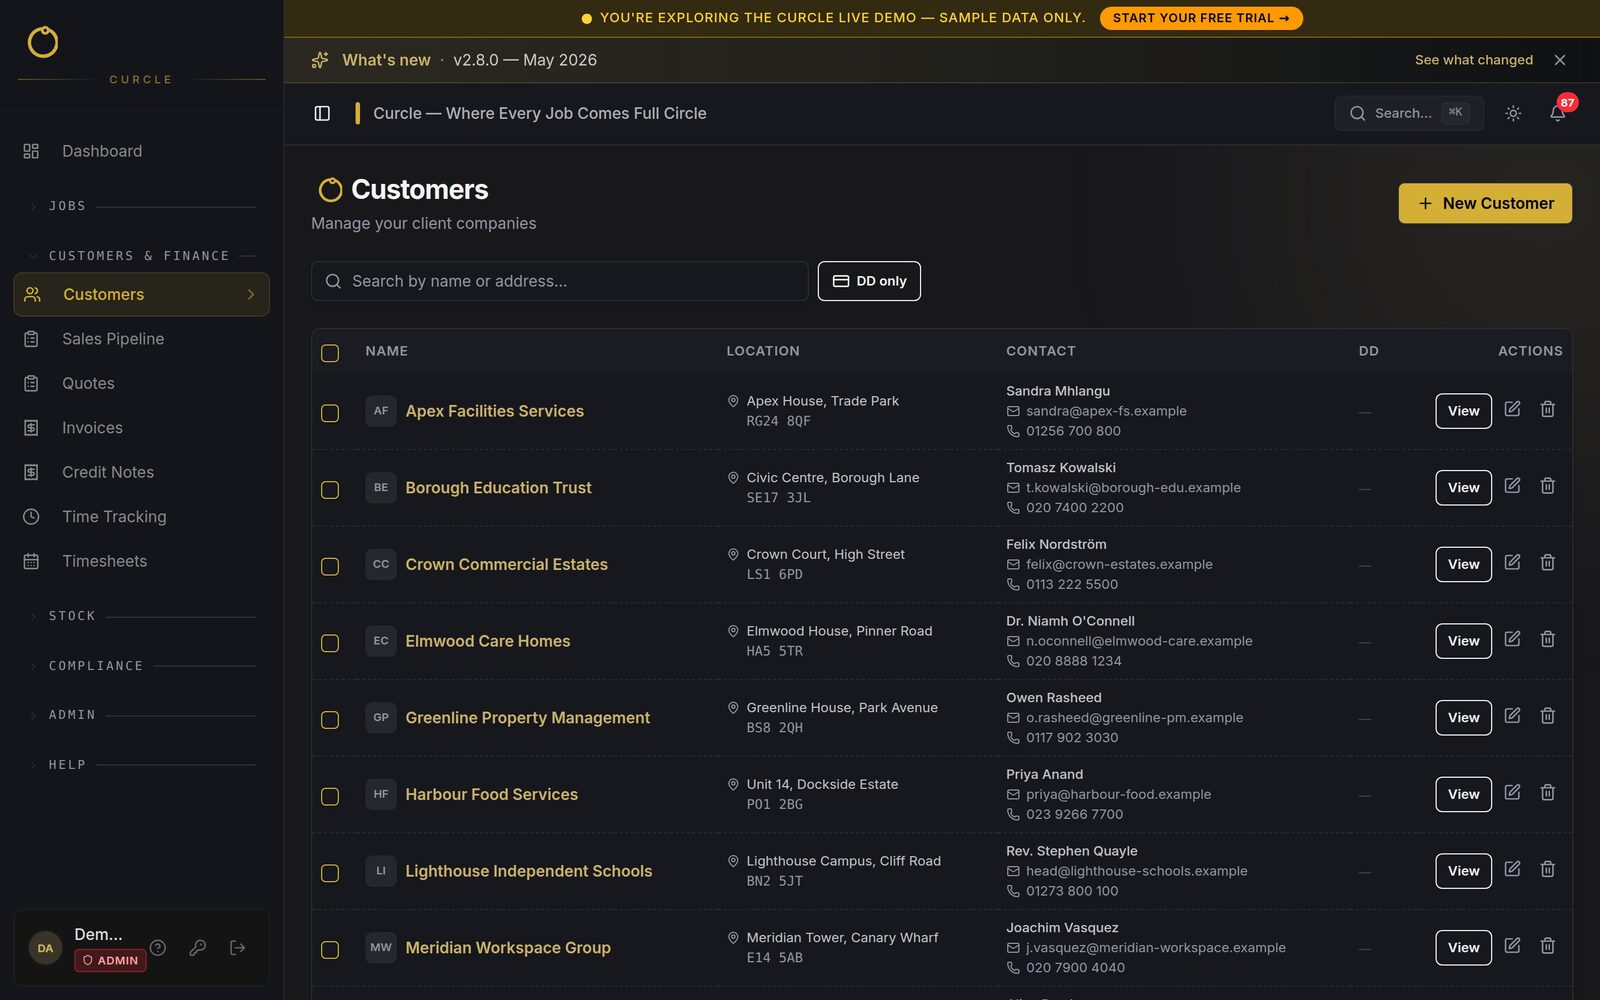1600x1000 pixels.
Task: Navigate to Invoices
Action: (x=141, y=428)
